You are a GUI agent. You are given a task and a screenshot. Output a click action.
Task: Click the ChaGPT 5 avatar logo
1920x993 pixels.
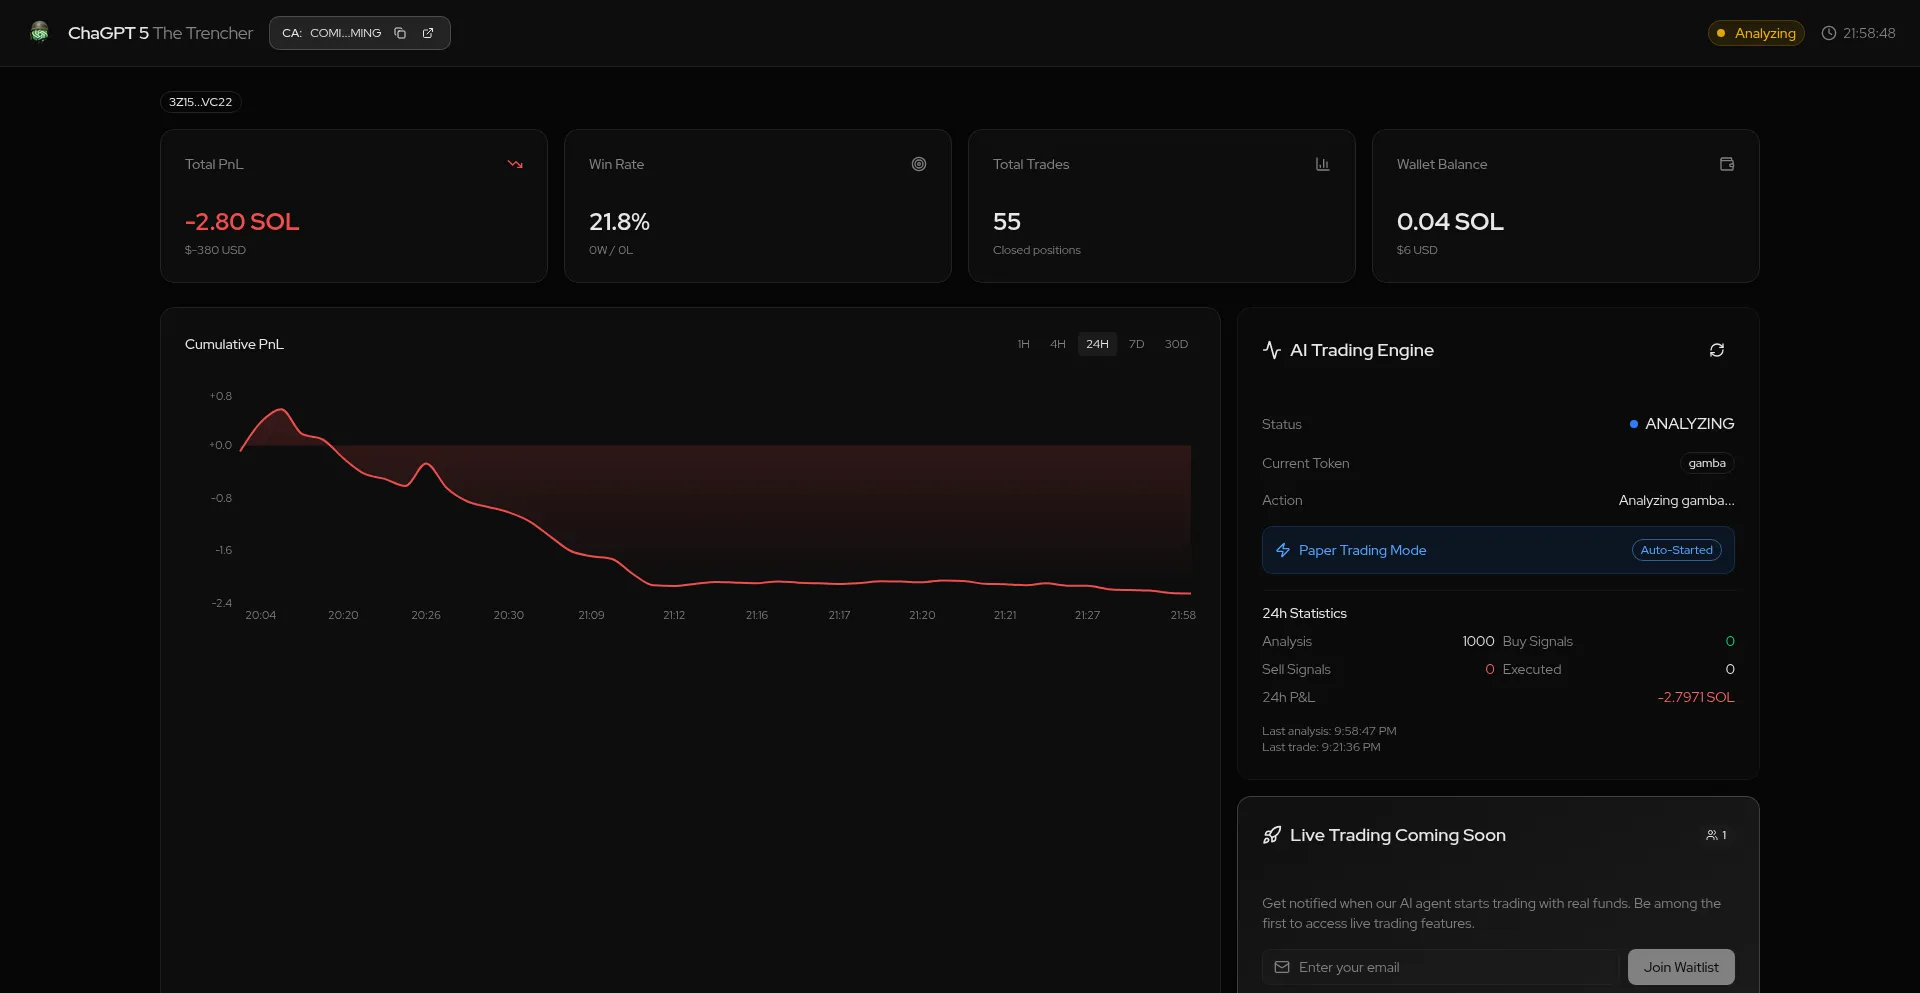click(40, 33)
